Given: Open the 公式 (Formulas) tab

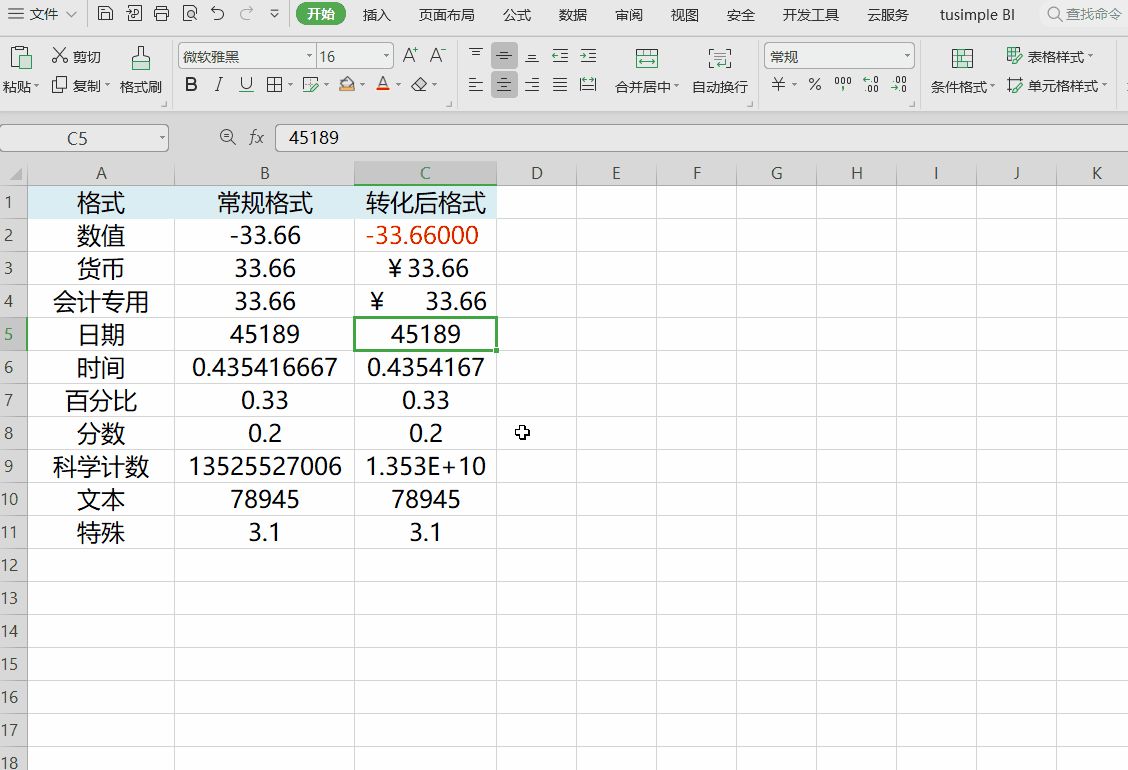Looking at the screenshot, I should pyautogui.click(x=516, y=15).
